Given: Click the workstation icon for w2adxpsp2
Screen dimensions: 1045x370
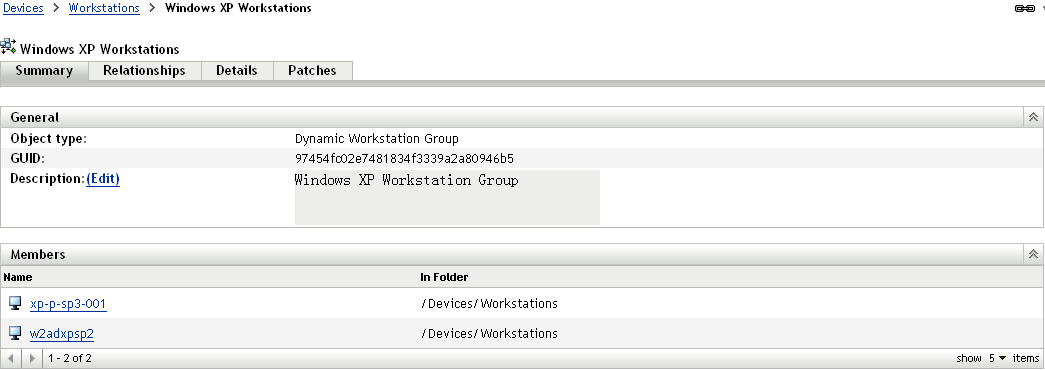Looking at the screenshot, I should coord(15,333).
